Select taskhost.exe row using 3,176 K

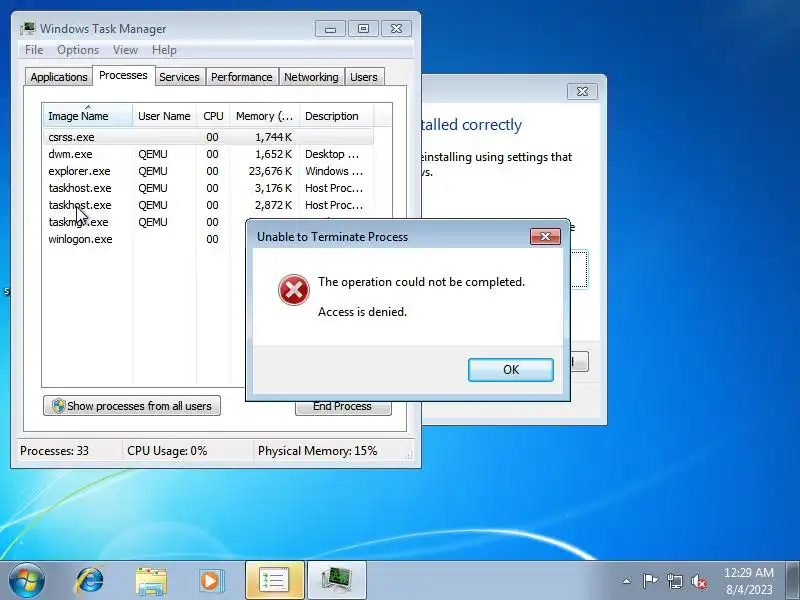pos(208,188)
